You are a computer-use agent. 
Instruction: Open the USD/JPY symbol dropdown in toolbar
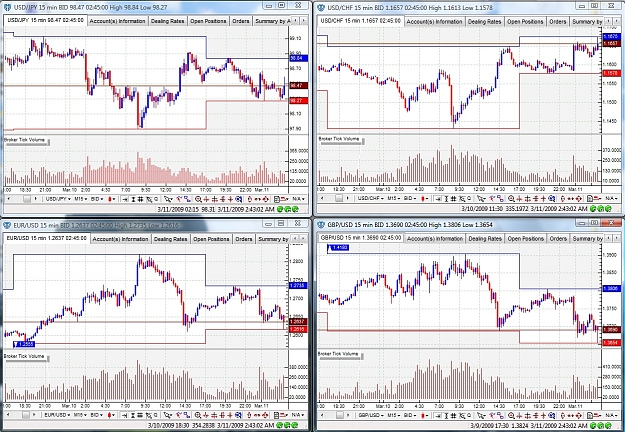[58, 199]
